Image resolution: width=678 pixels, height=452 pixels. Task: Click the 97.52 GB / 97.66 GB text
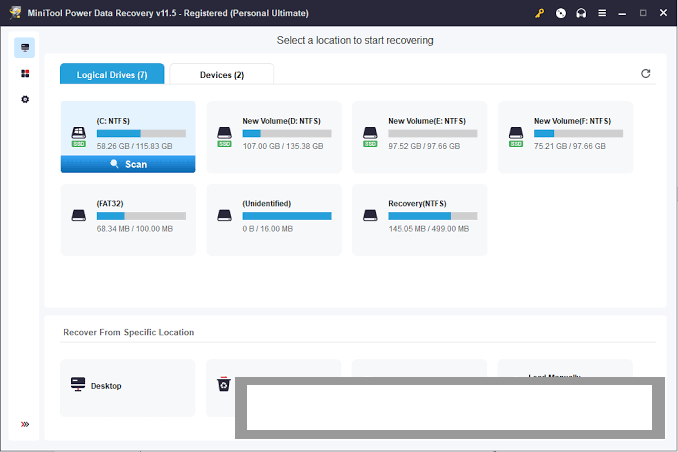coord(424,146)
